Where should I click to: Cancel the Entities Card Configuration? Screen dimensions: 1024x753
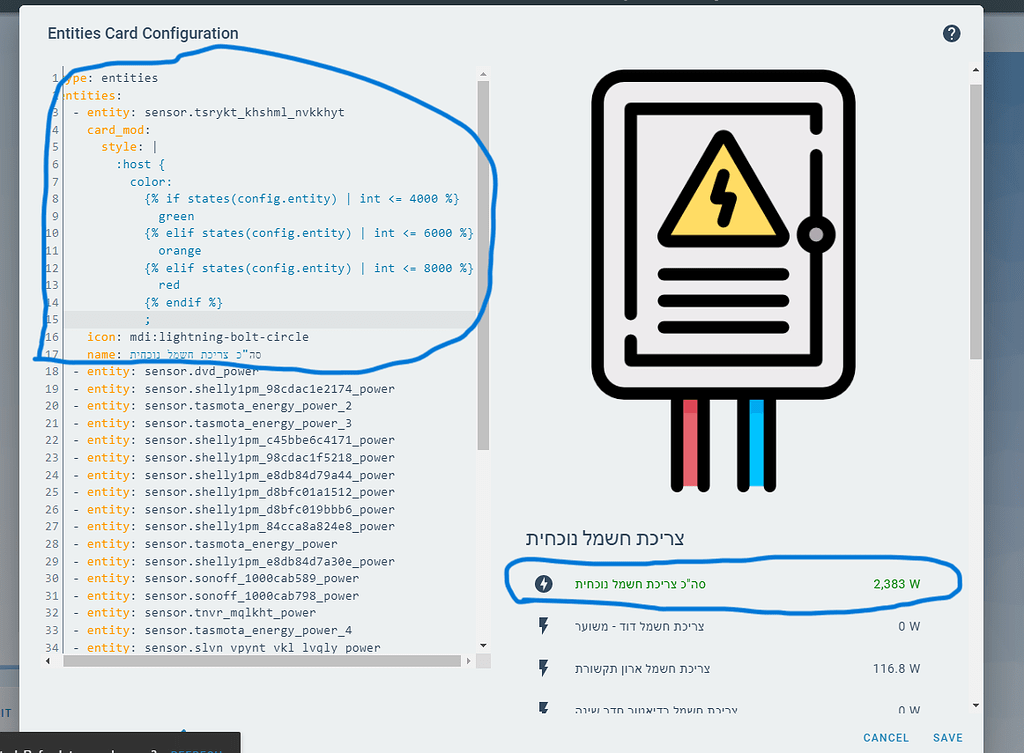pyautogui.click(x=885, y=737)
